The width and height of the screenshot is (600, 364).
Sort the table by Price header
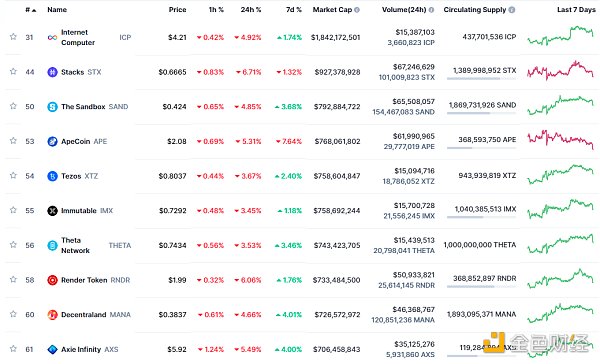(178, 10)
